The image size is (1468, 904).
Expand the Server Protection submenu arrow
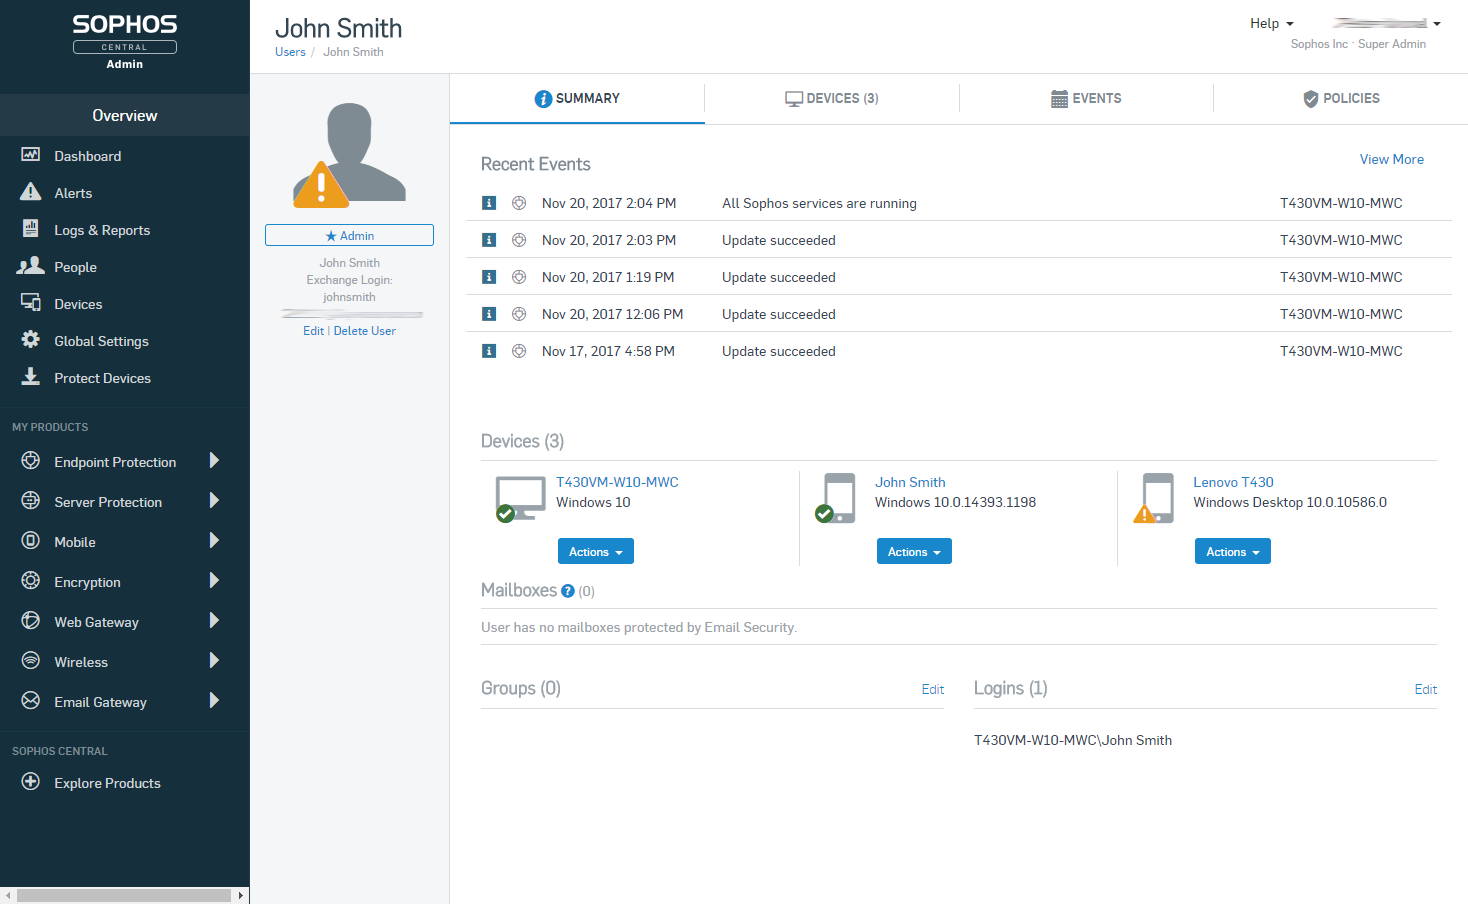coord(214,501)
